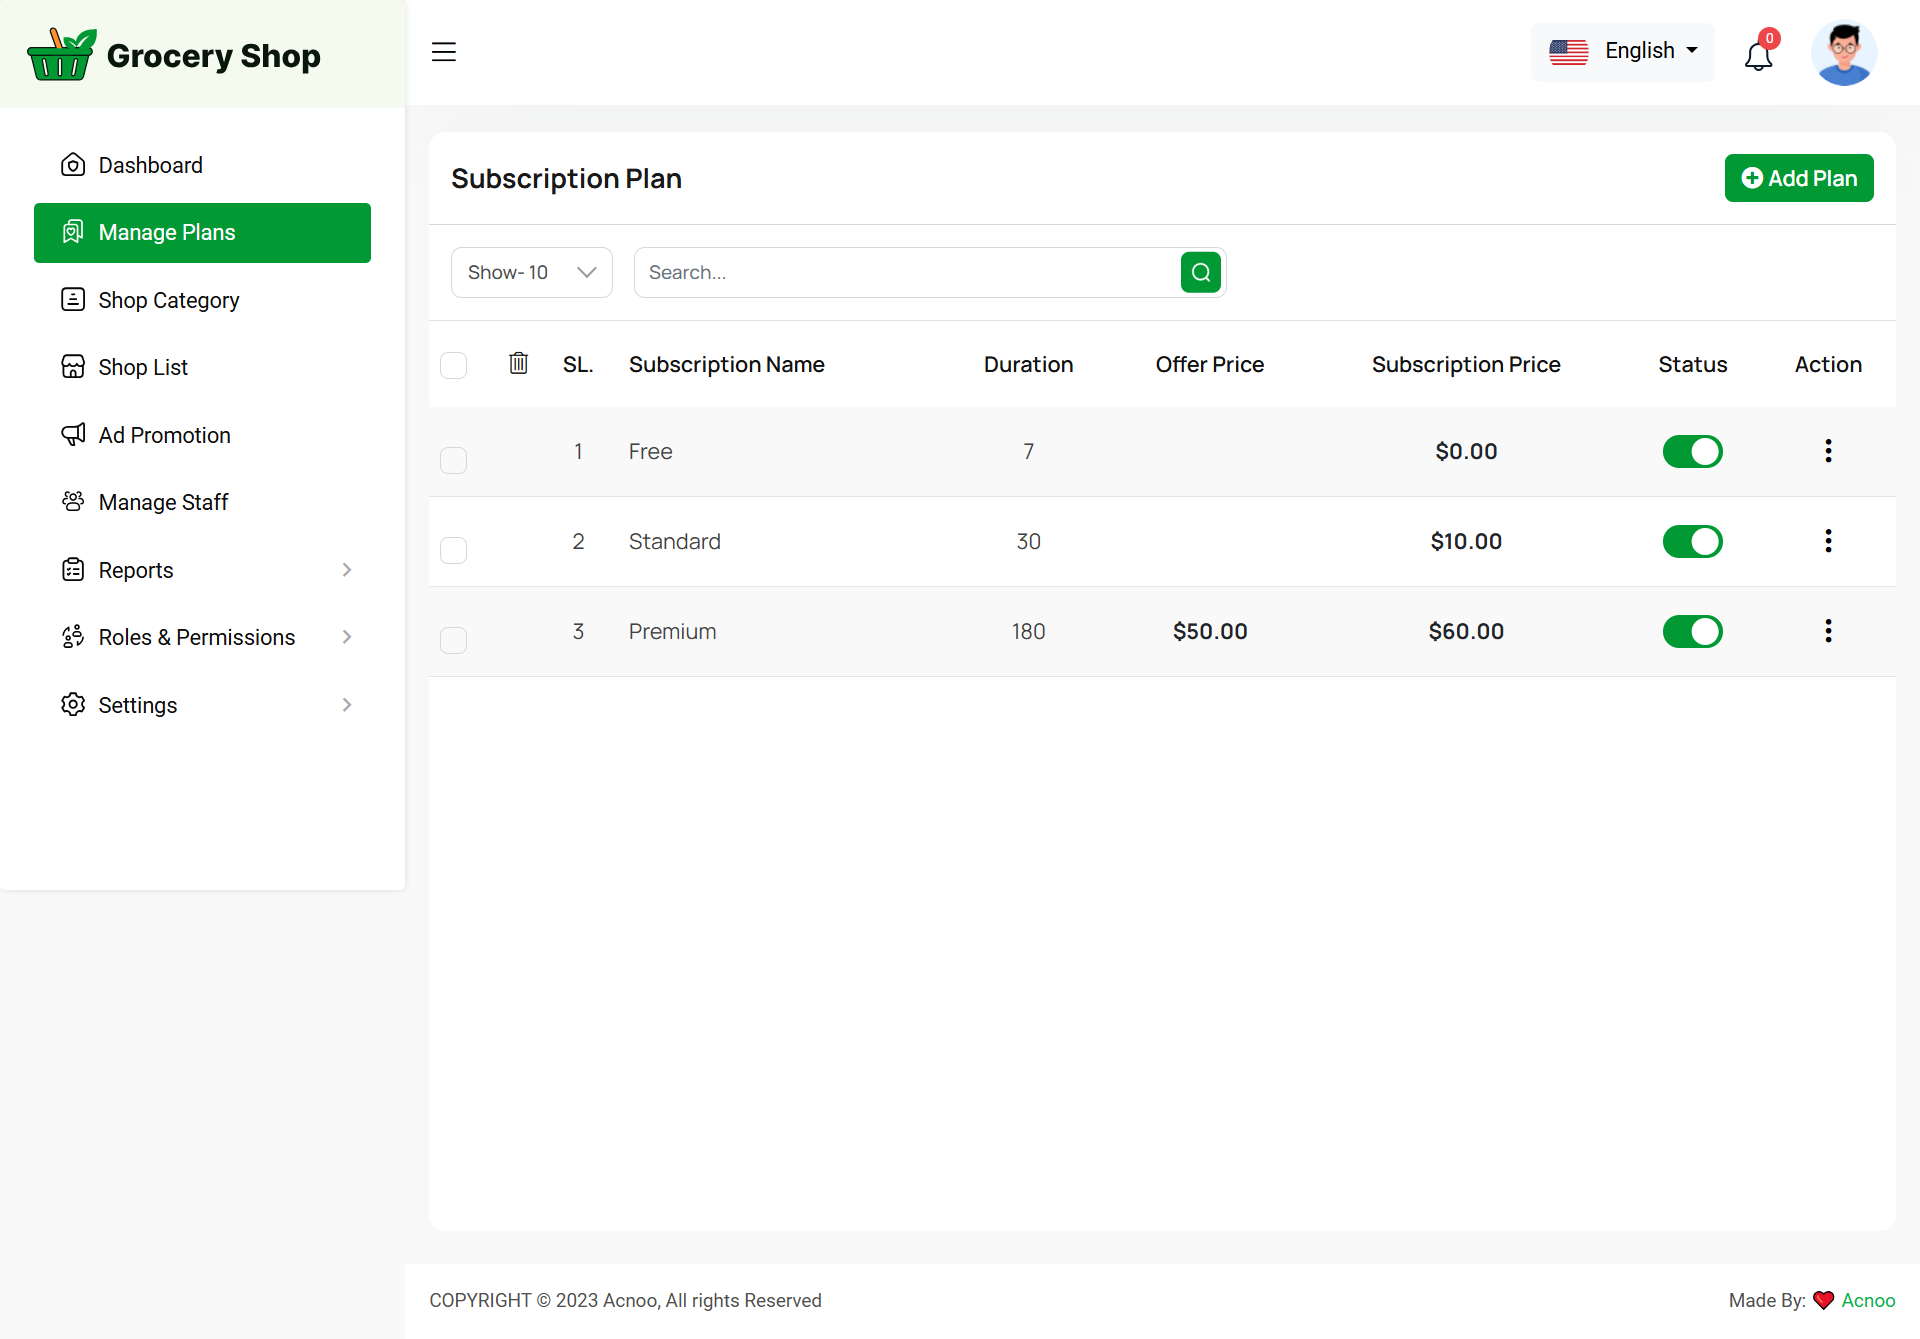Go to Shop Category in sidebar
The height and width of the screenshot is (1339, 1920).
[168, 300]
